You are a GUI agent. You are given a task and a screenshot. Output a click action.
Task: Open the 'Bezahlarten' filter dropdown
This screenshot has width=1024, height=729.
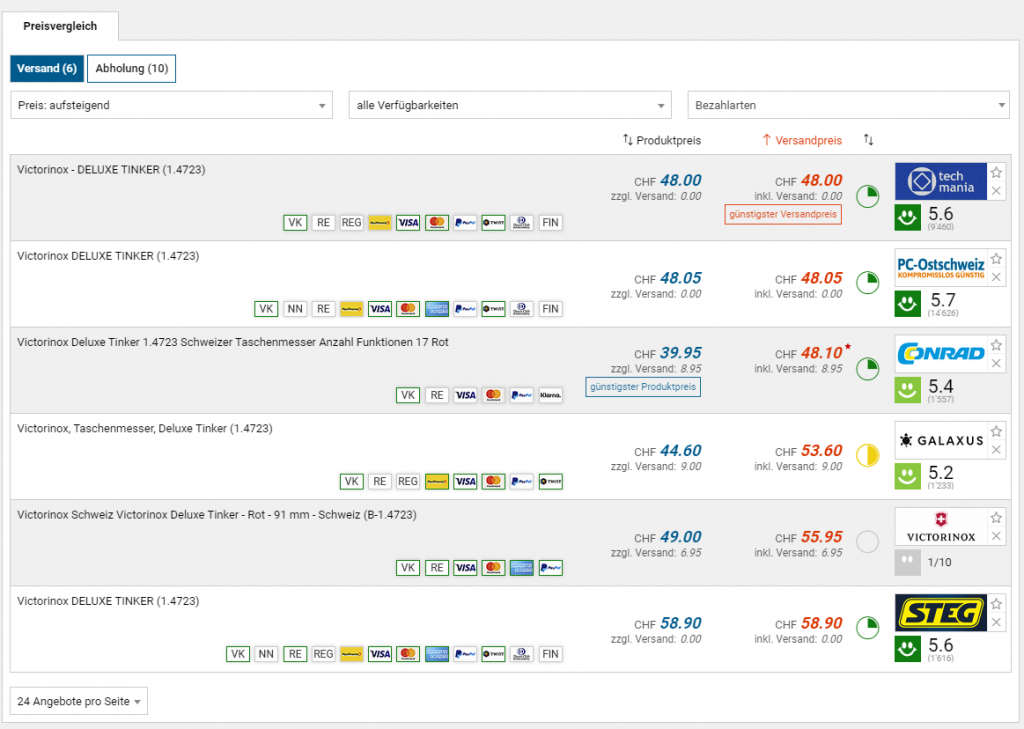[848, 105]
